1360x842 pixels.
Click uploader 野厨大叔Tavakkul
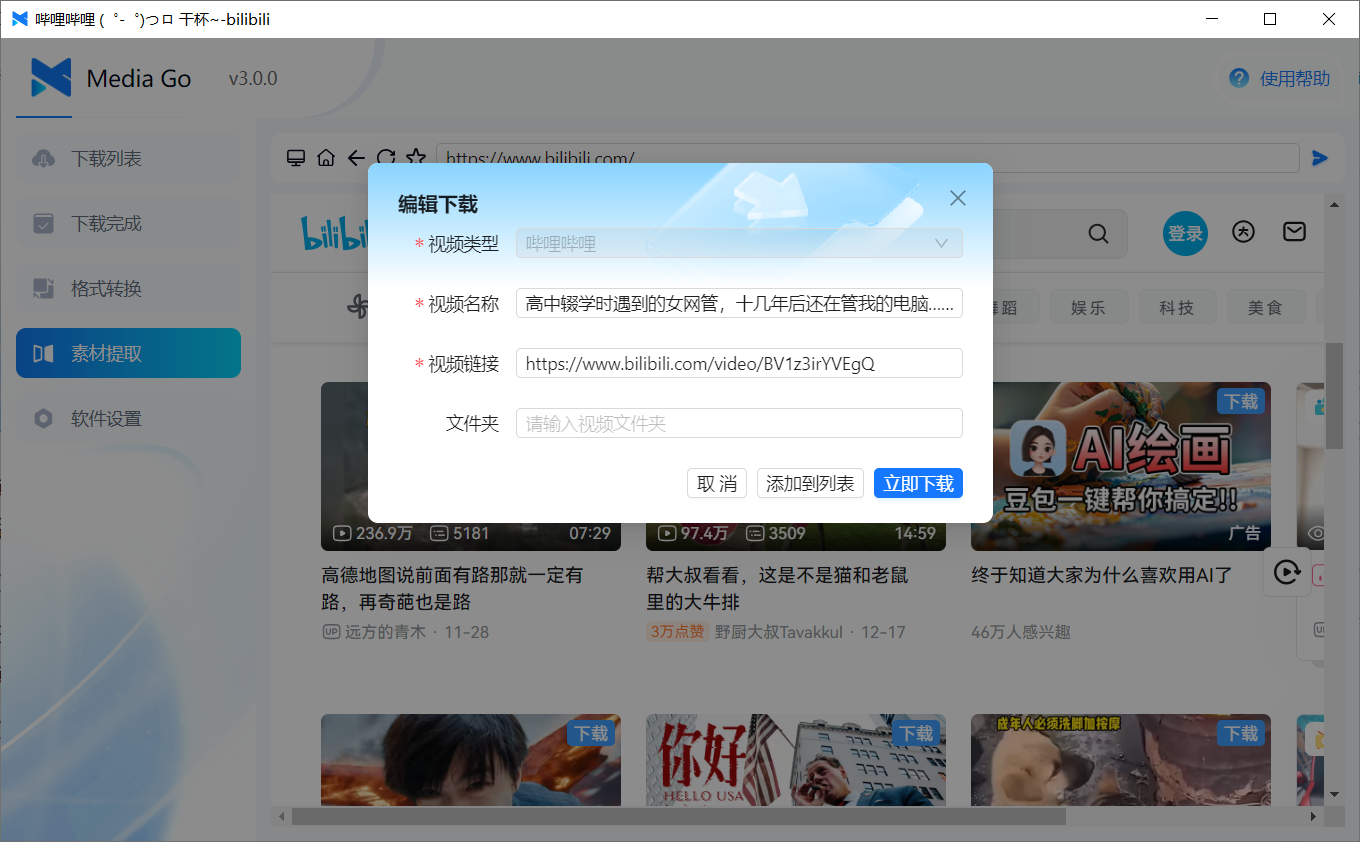pos(778,632)
